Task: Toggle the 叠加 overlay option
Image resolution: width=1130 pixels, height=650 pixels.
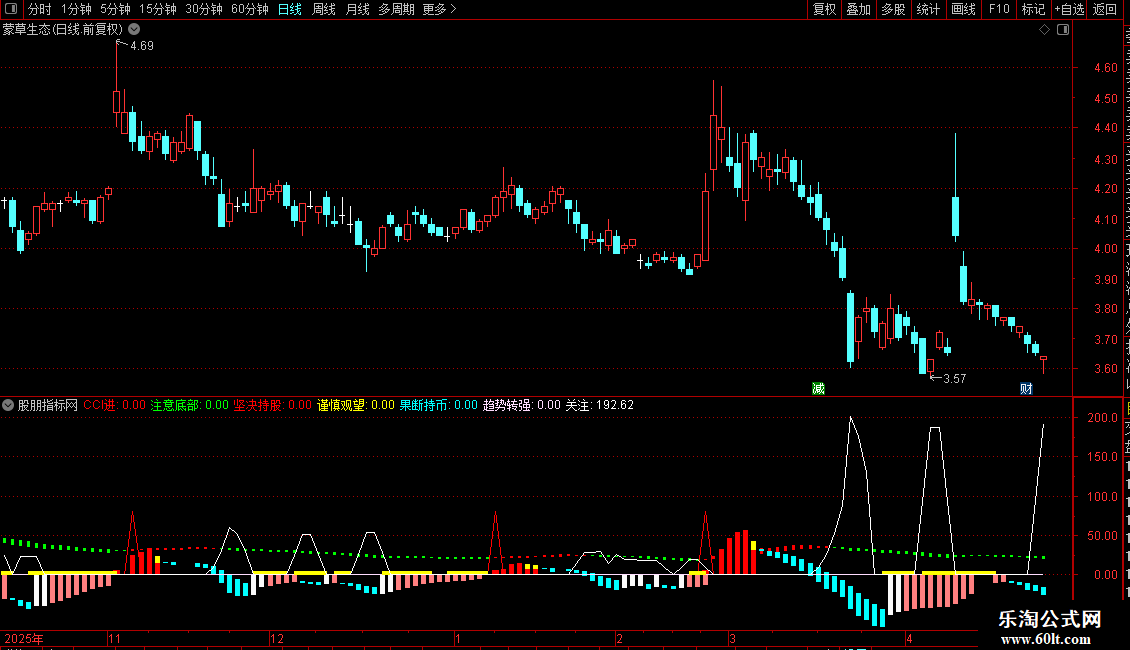Action: [x=858, y=9]
